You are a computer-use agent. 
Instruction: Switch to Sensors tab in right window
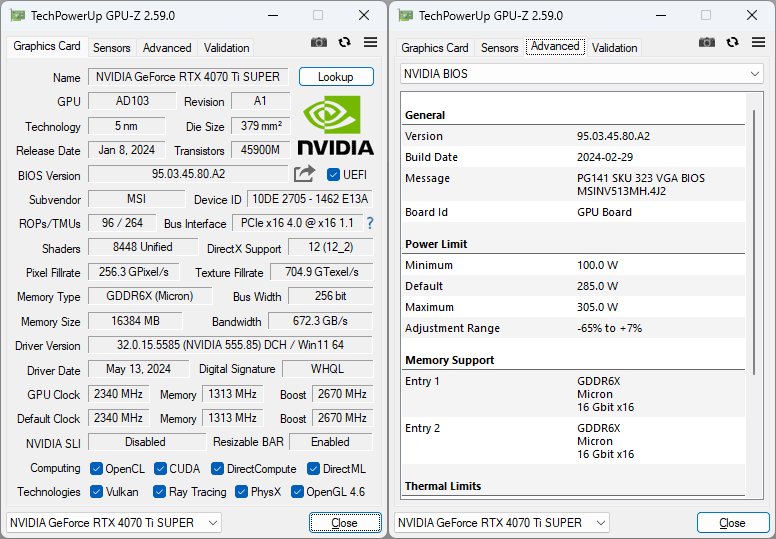(499, 48)
